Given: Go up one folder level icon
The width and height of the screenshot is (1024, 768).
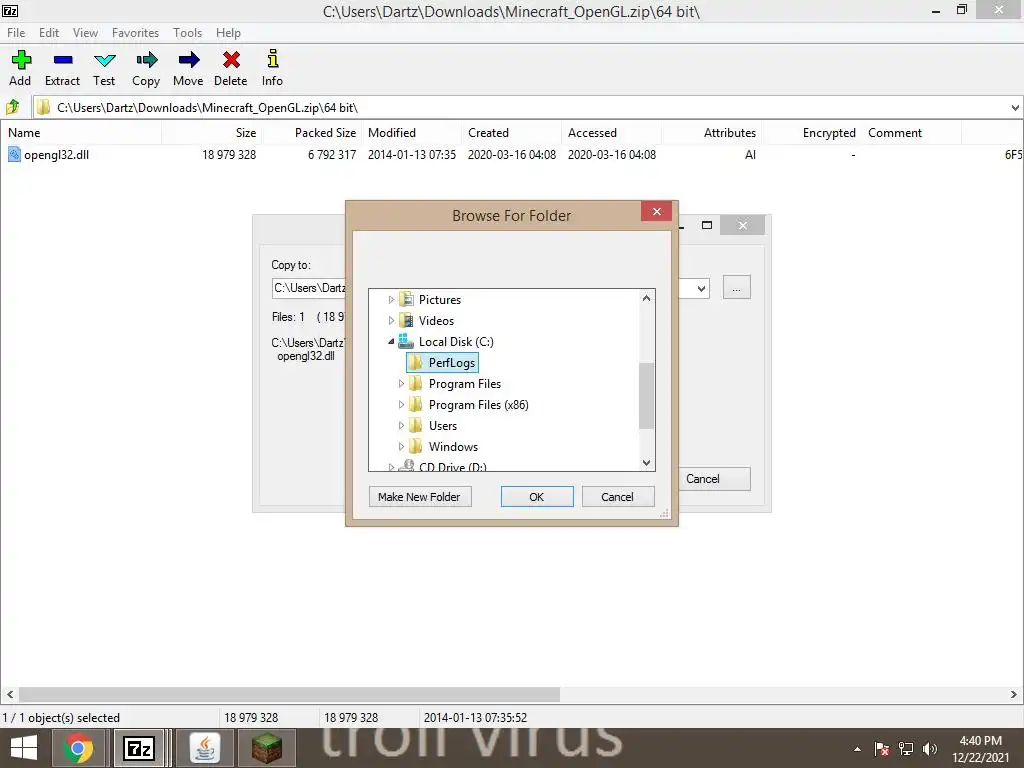Looking at the screenshot, I should pyautogui.click(x=12, y=106).
